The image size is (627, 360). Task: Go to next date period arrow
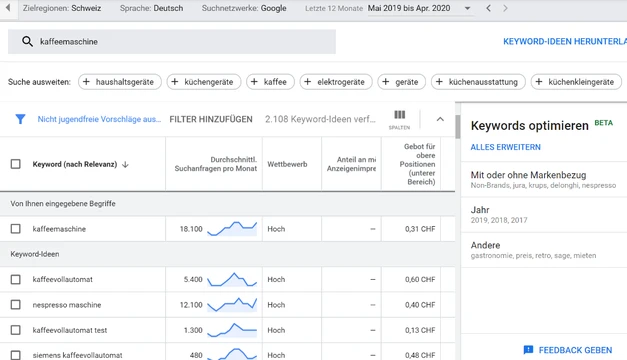pos(505,8)
